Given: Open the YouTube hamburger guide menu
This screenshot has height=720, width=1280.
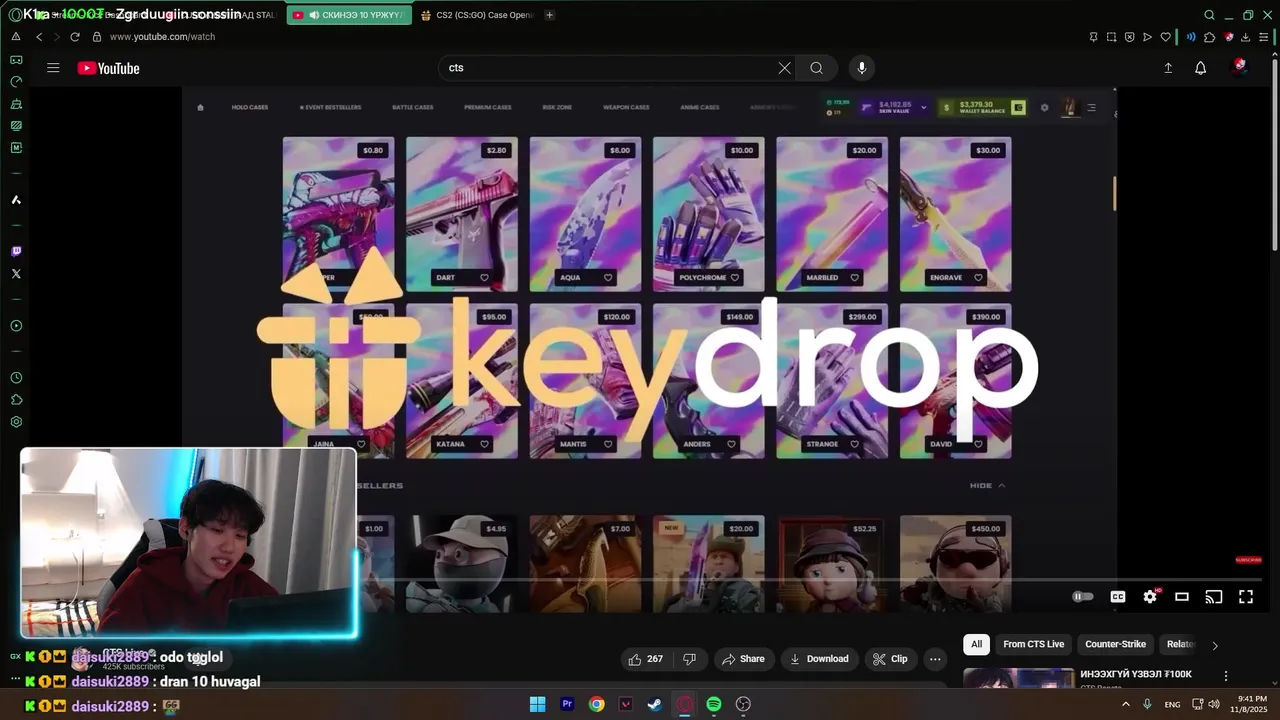Looking at the screenshot, I should click(x=53, y=68).
